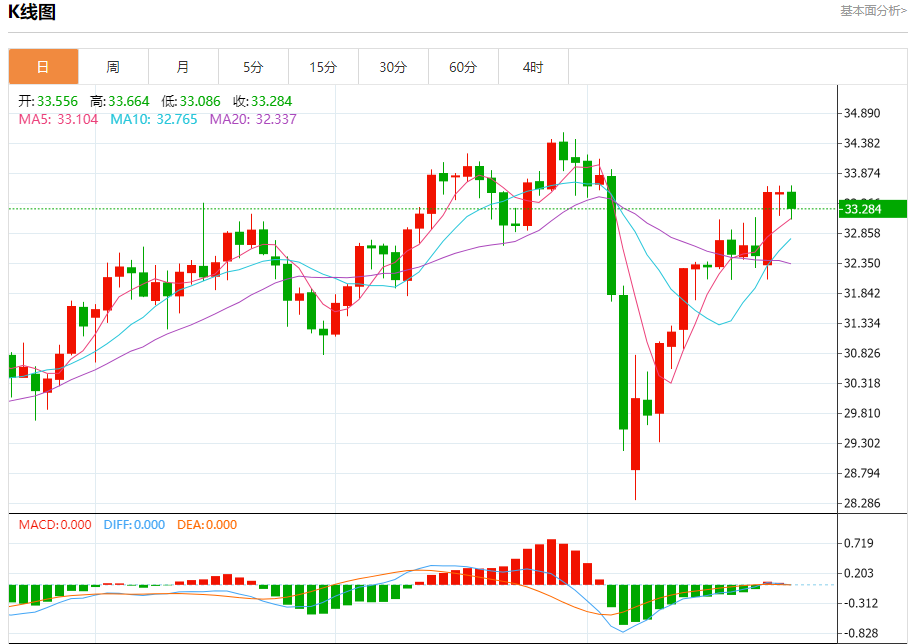Select the 日 daily chart tab

pos(43,67)
